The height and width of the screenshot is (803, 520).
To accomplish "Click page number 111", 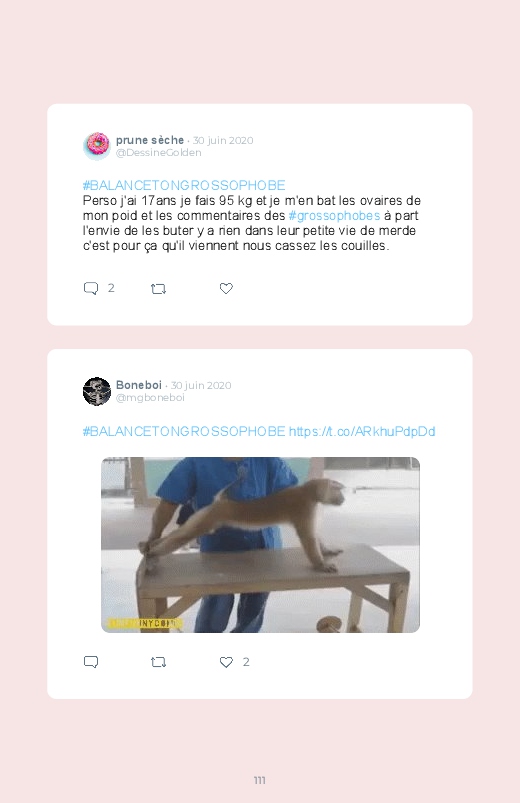I will [x=260, y=780].
